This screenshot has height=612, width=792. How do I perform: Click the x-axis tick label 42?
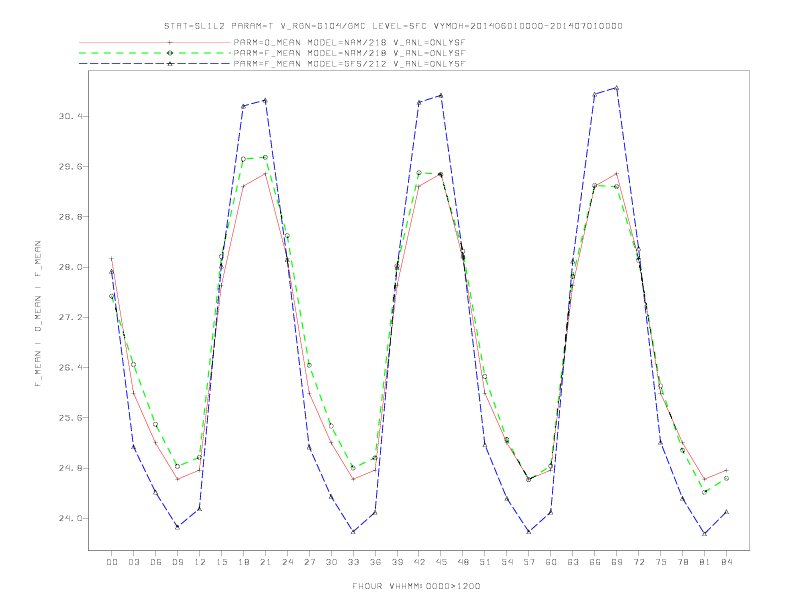coord(419,562)
